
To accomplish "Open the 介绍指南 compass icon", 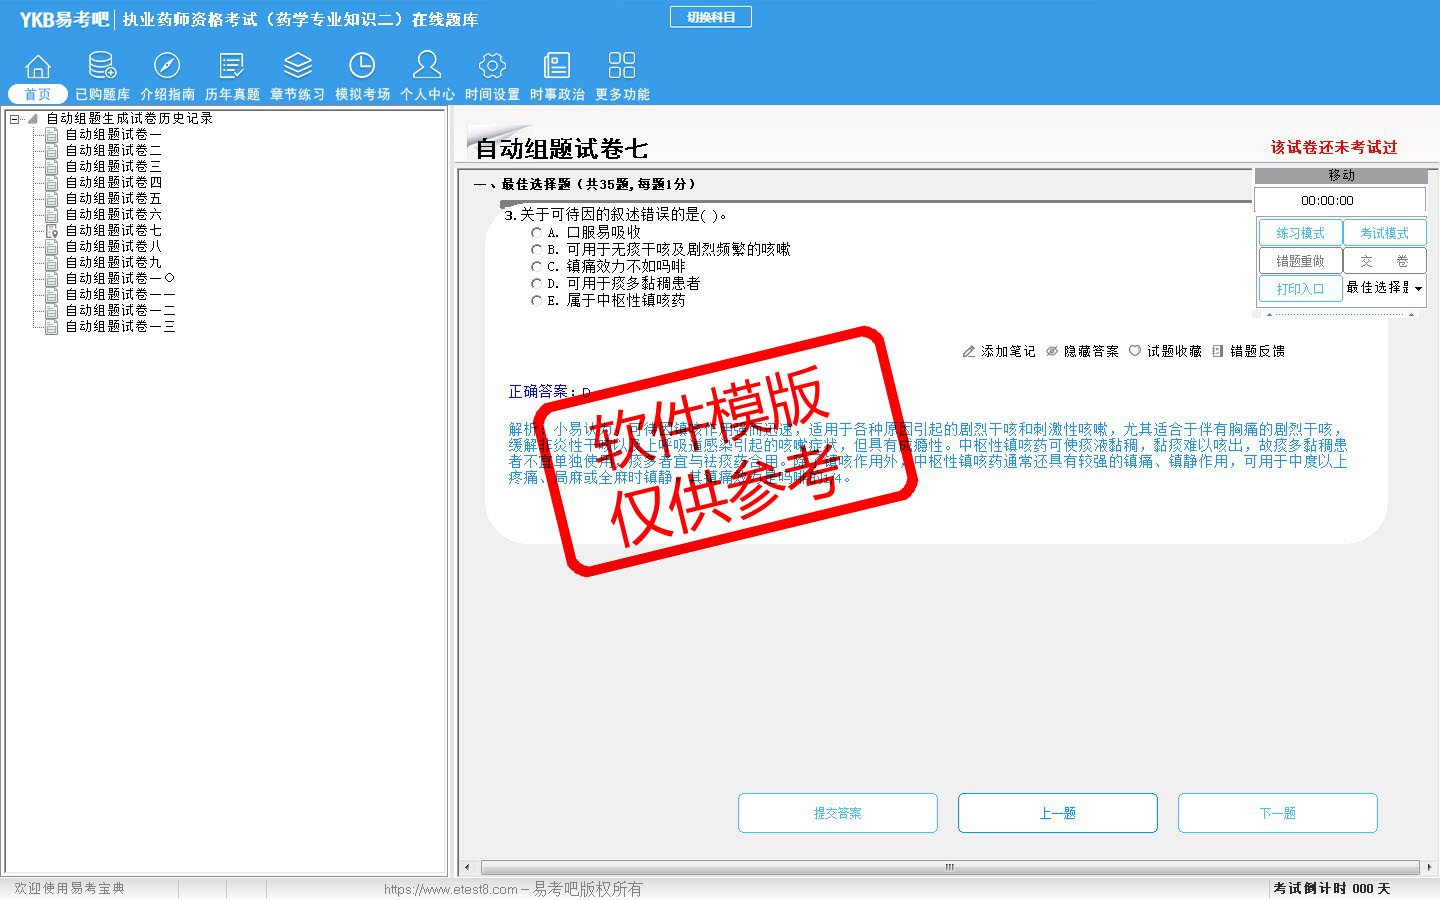I will point(167,67).
